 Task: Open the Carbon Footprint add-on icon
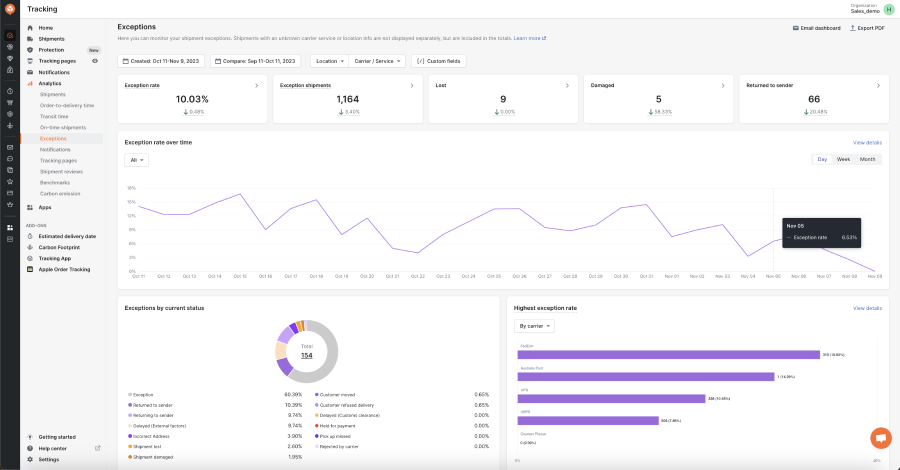[30, 247]
